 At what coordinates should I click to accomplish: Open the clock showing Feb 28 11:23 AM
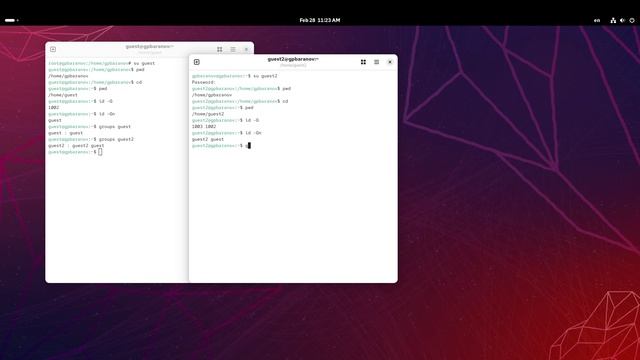tap(320, 20)
